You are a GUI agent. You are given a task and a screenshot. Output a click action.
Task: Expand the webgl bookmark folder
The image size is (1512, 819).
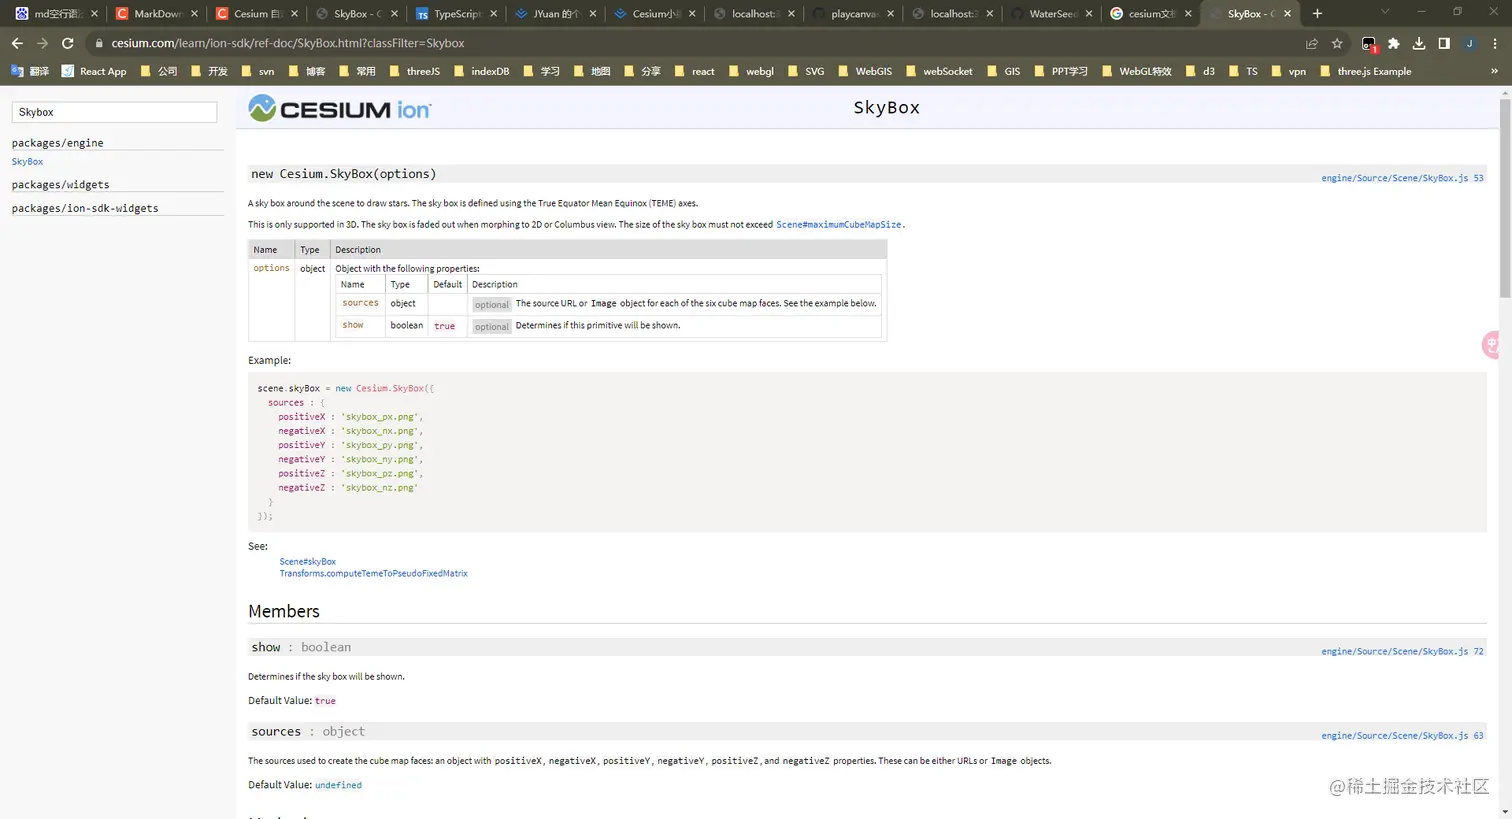(751, 71)
